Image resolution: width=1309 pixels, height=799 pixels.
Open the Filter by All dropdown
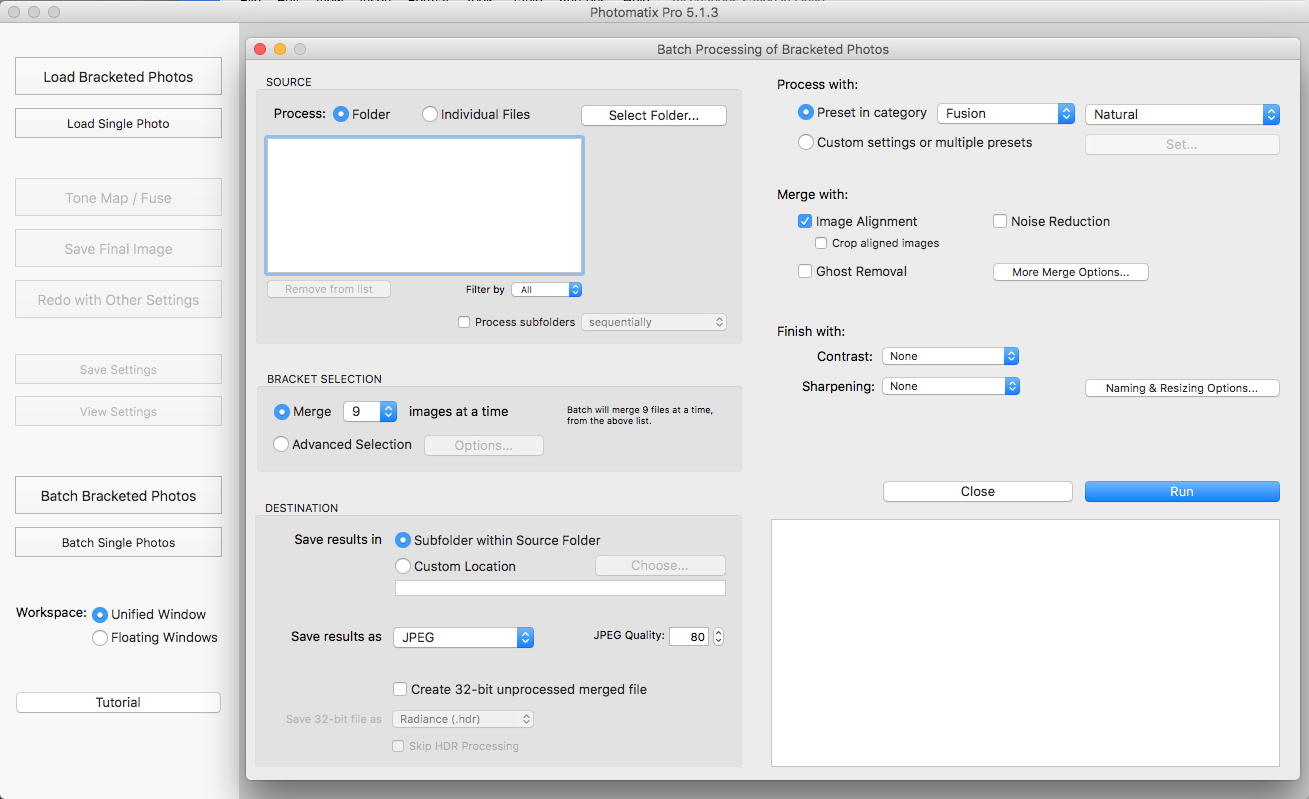[546, 290]
